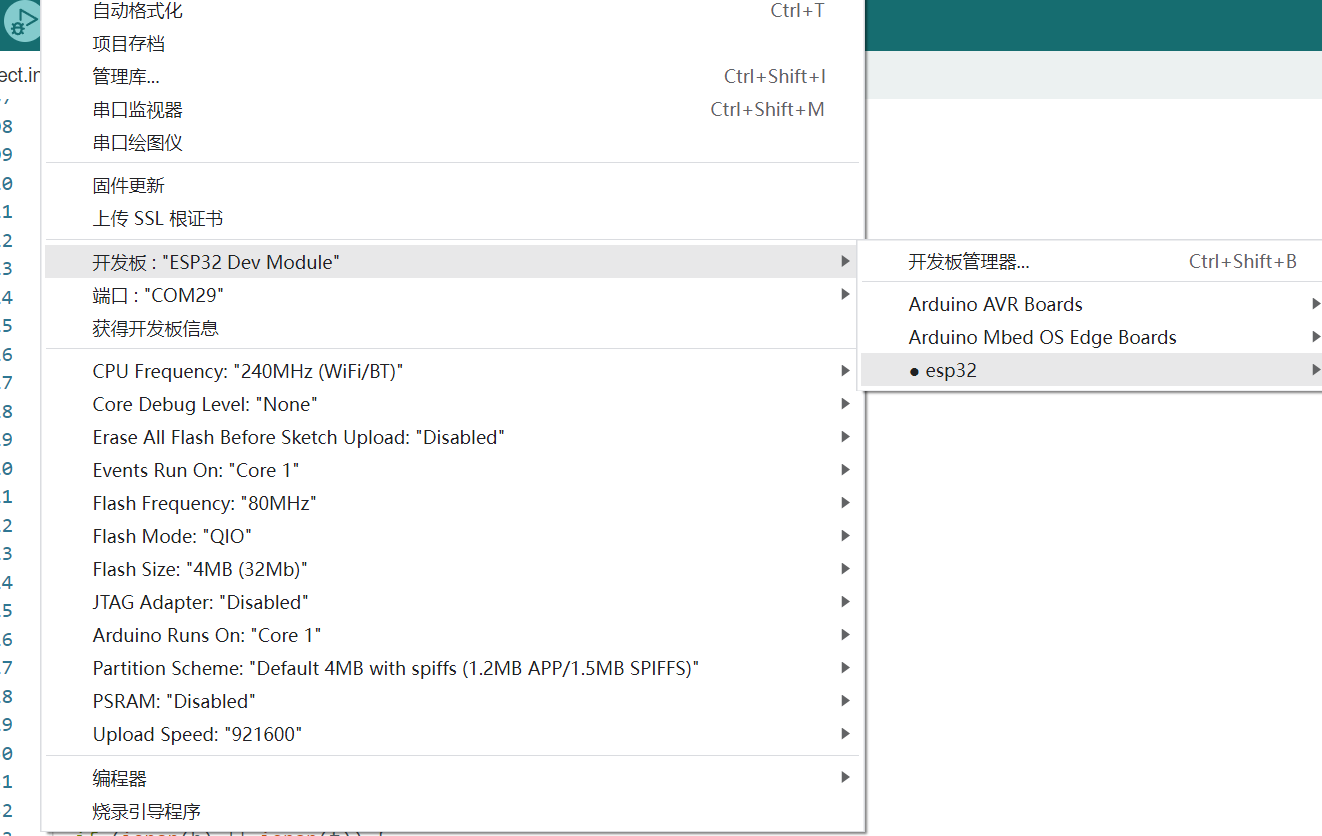Viewport: 1322px width, 836px height.
Task: Open Upload Speed "921600" setting
Action: coord(452,734)
